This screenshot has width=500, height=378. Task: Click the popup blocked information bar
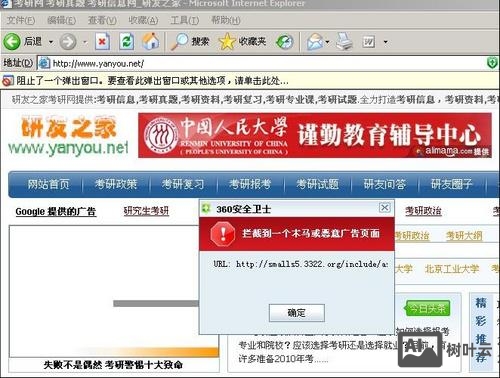pyautogui.click(x=250, y=80)
